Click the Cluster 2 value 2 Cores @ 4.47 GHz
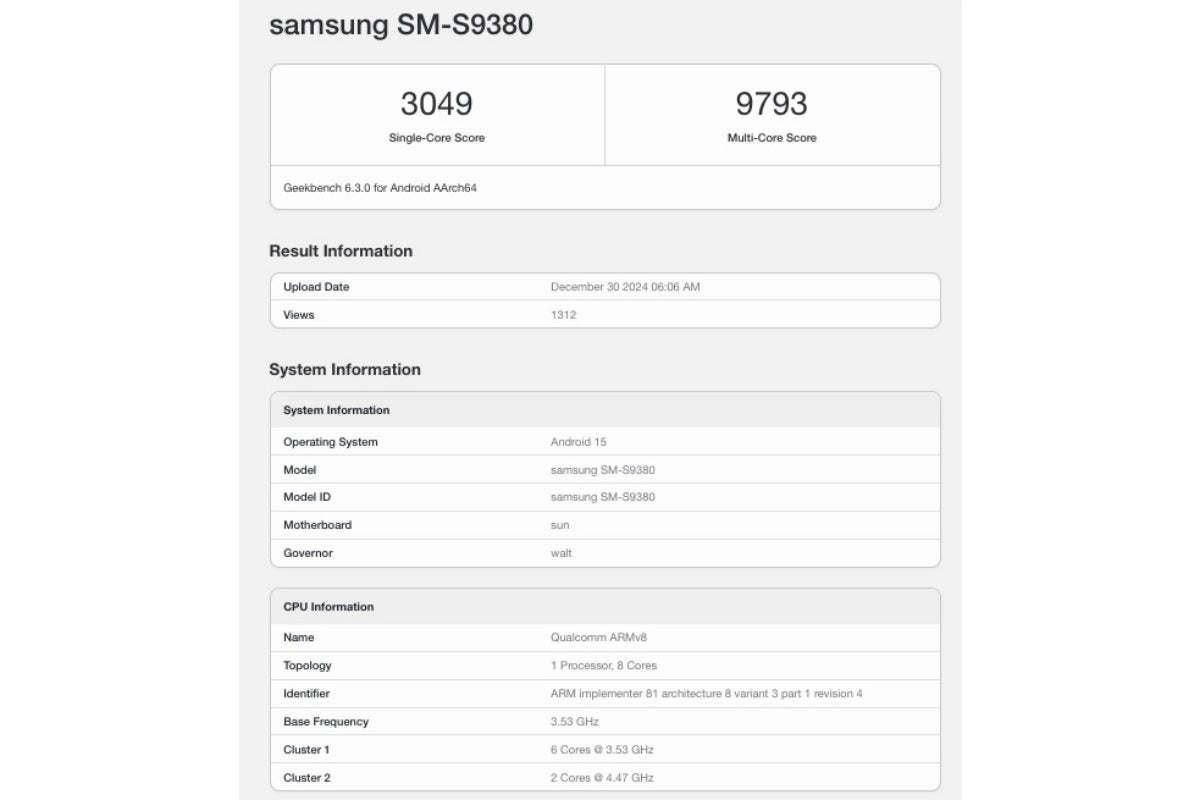The height and width of the screenshot is (800, 1200). 602,777
